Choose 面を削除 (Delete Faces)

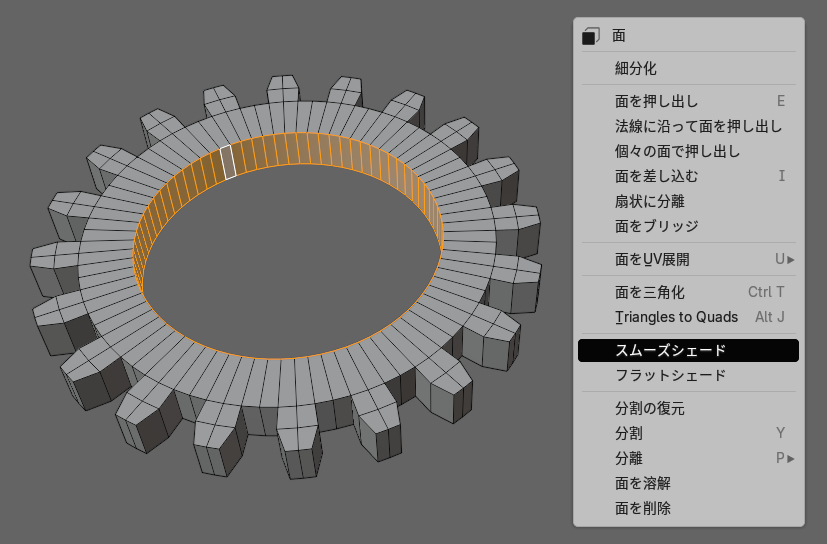point(688,508)
